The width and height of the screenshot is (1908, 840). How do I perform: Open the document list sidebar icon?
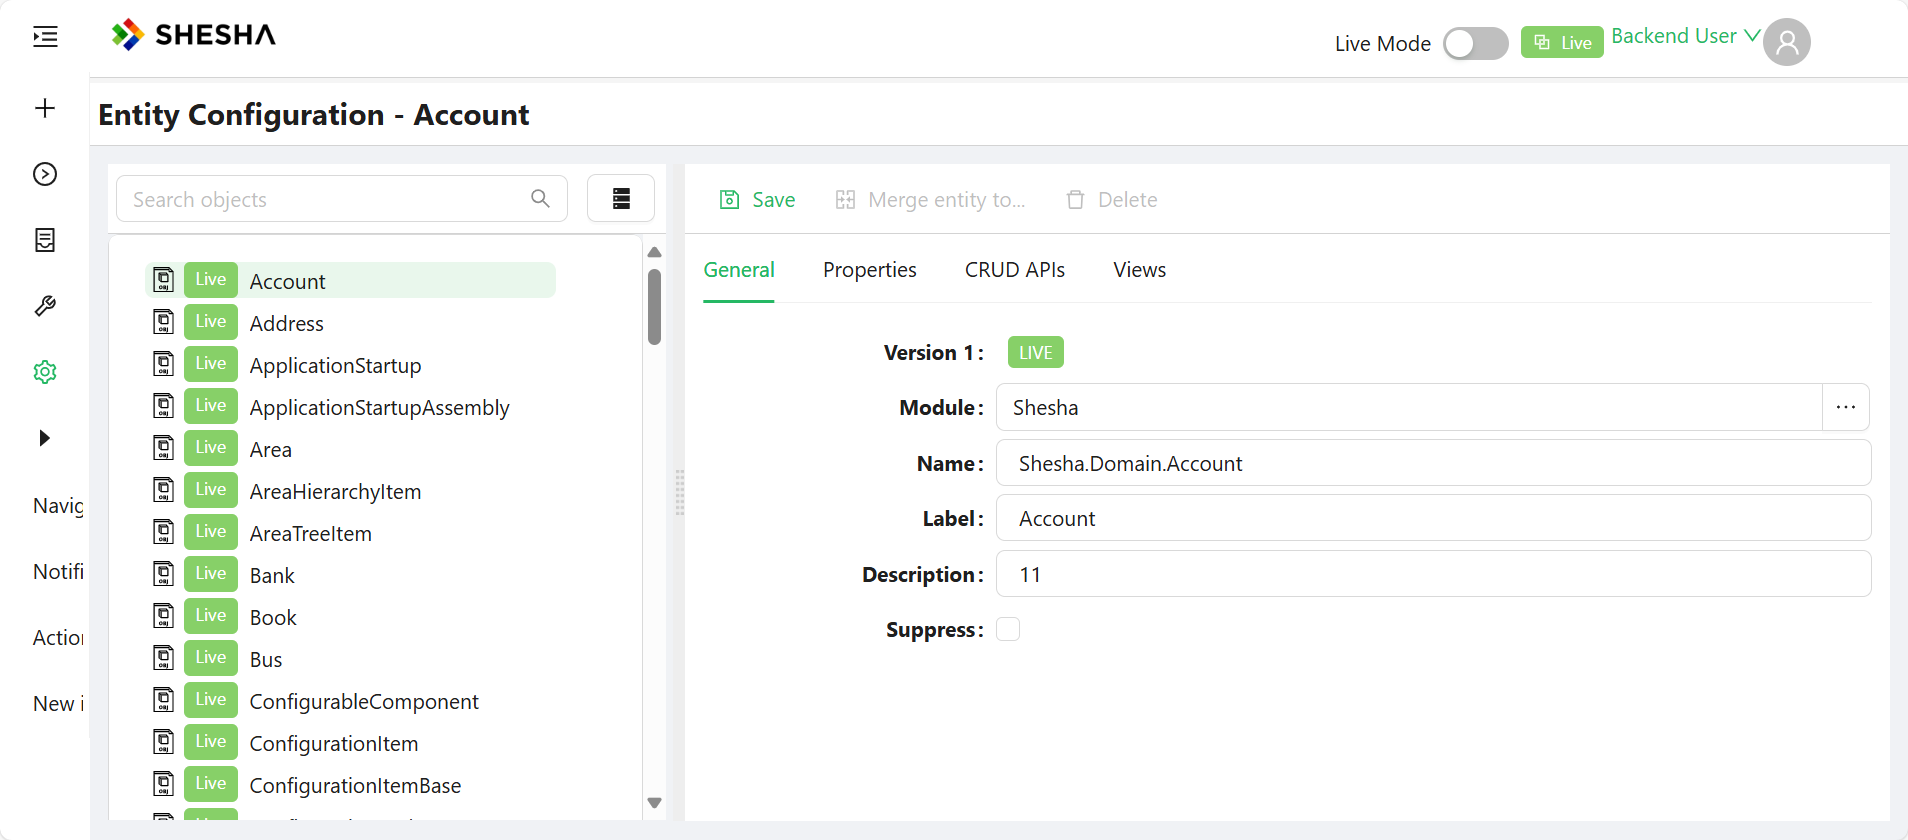[x=45, y=240]
